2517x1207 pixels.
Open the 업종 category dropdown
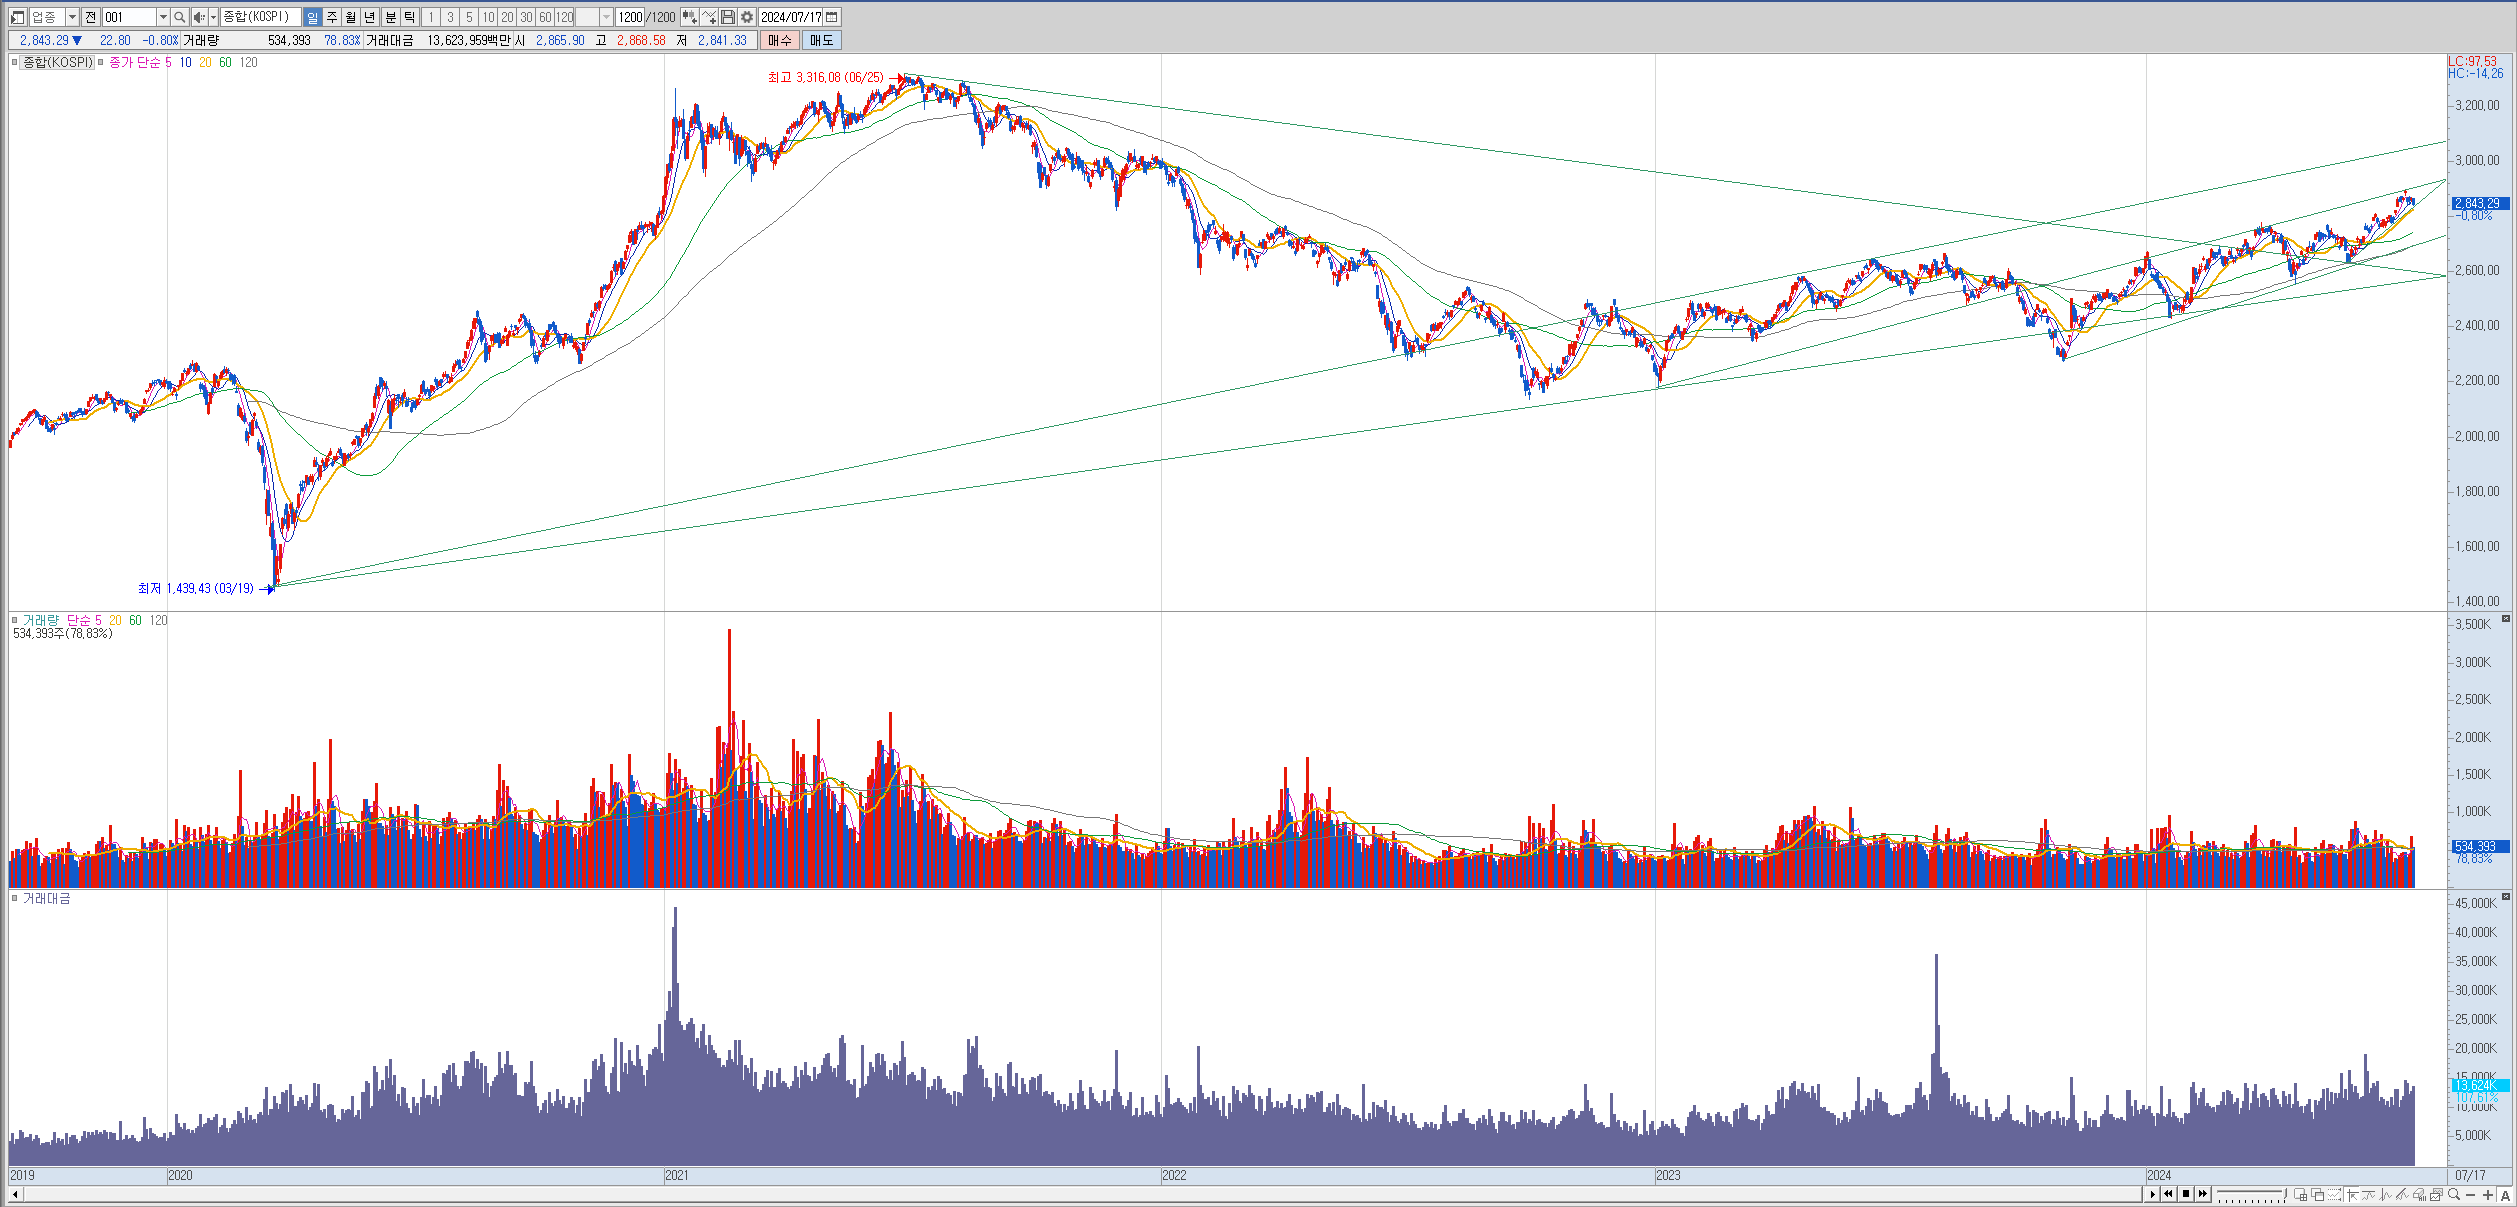click(x=72, y=17)
